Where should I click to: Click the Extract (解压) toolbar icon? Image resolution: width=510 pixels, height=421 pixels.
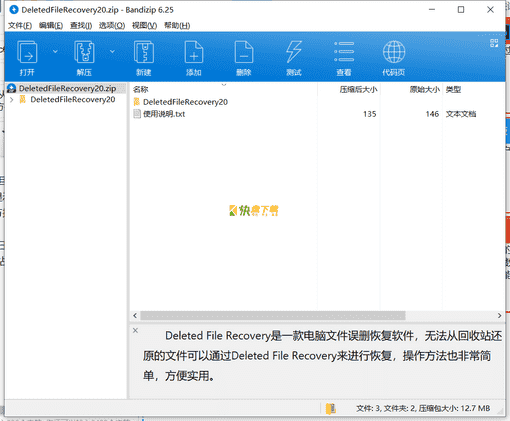[x=84, y=52]
